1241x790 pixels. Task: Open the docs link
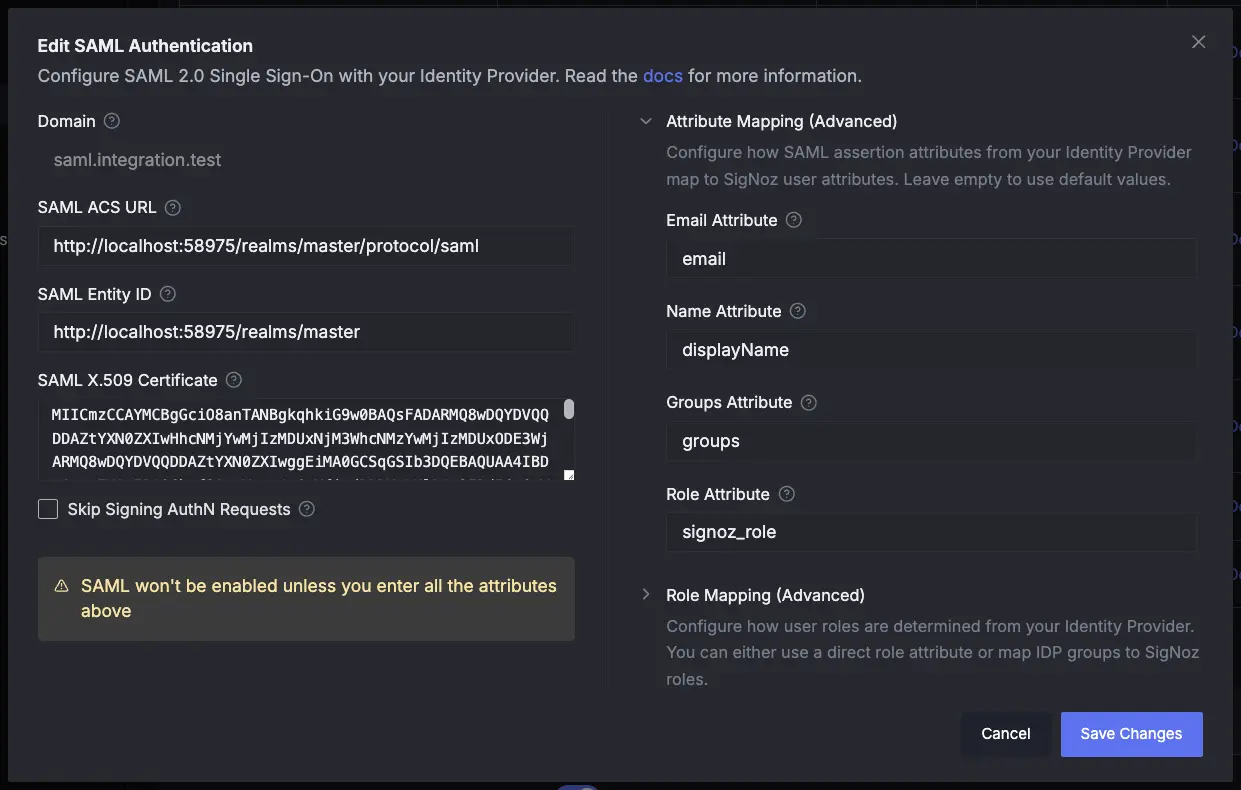click(x=663, y=76)
